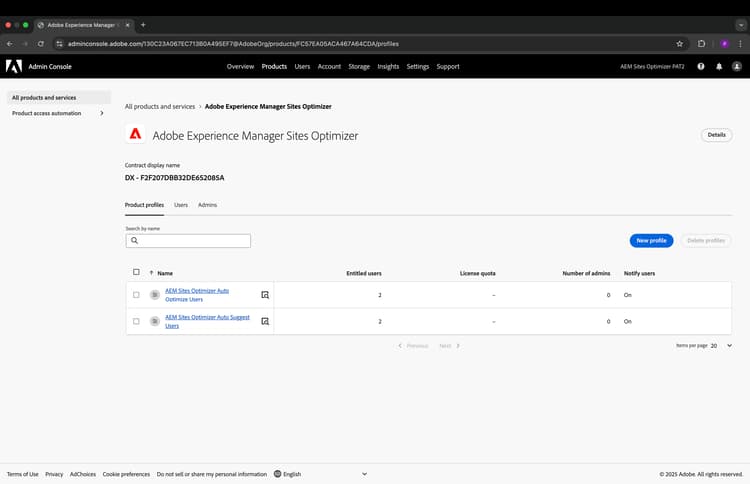Screen dimensions: 750x484
Task: Select Product access automation in sidebar
Action: point(46,113)
